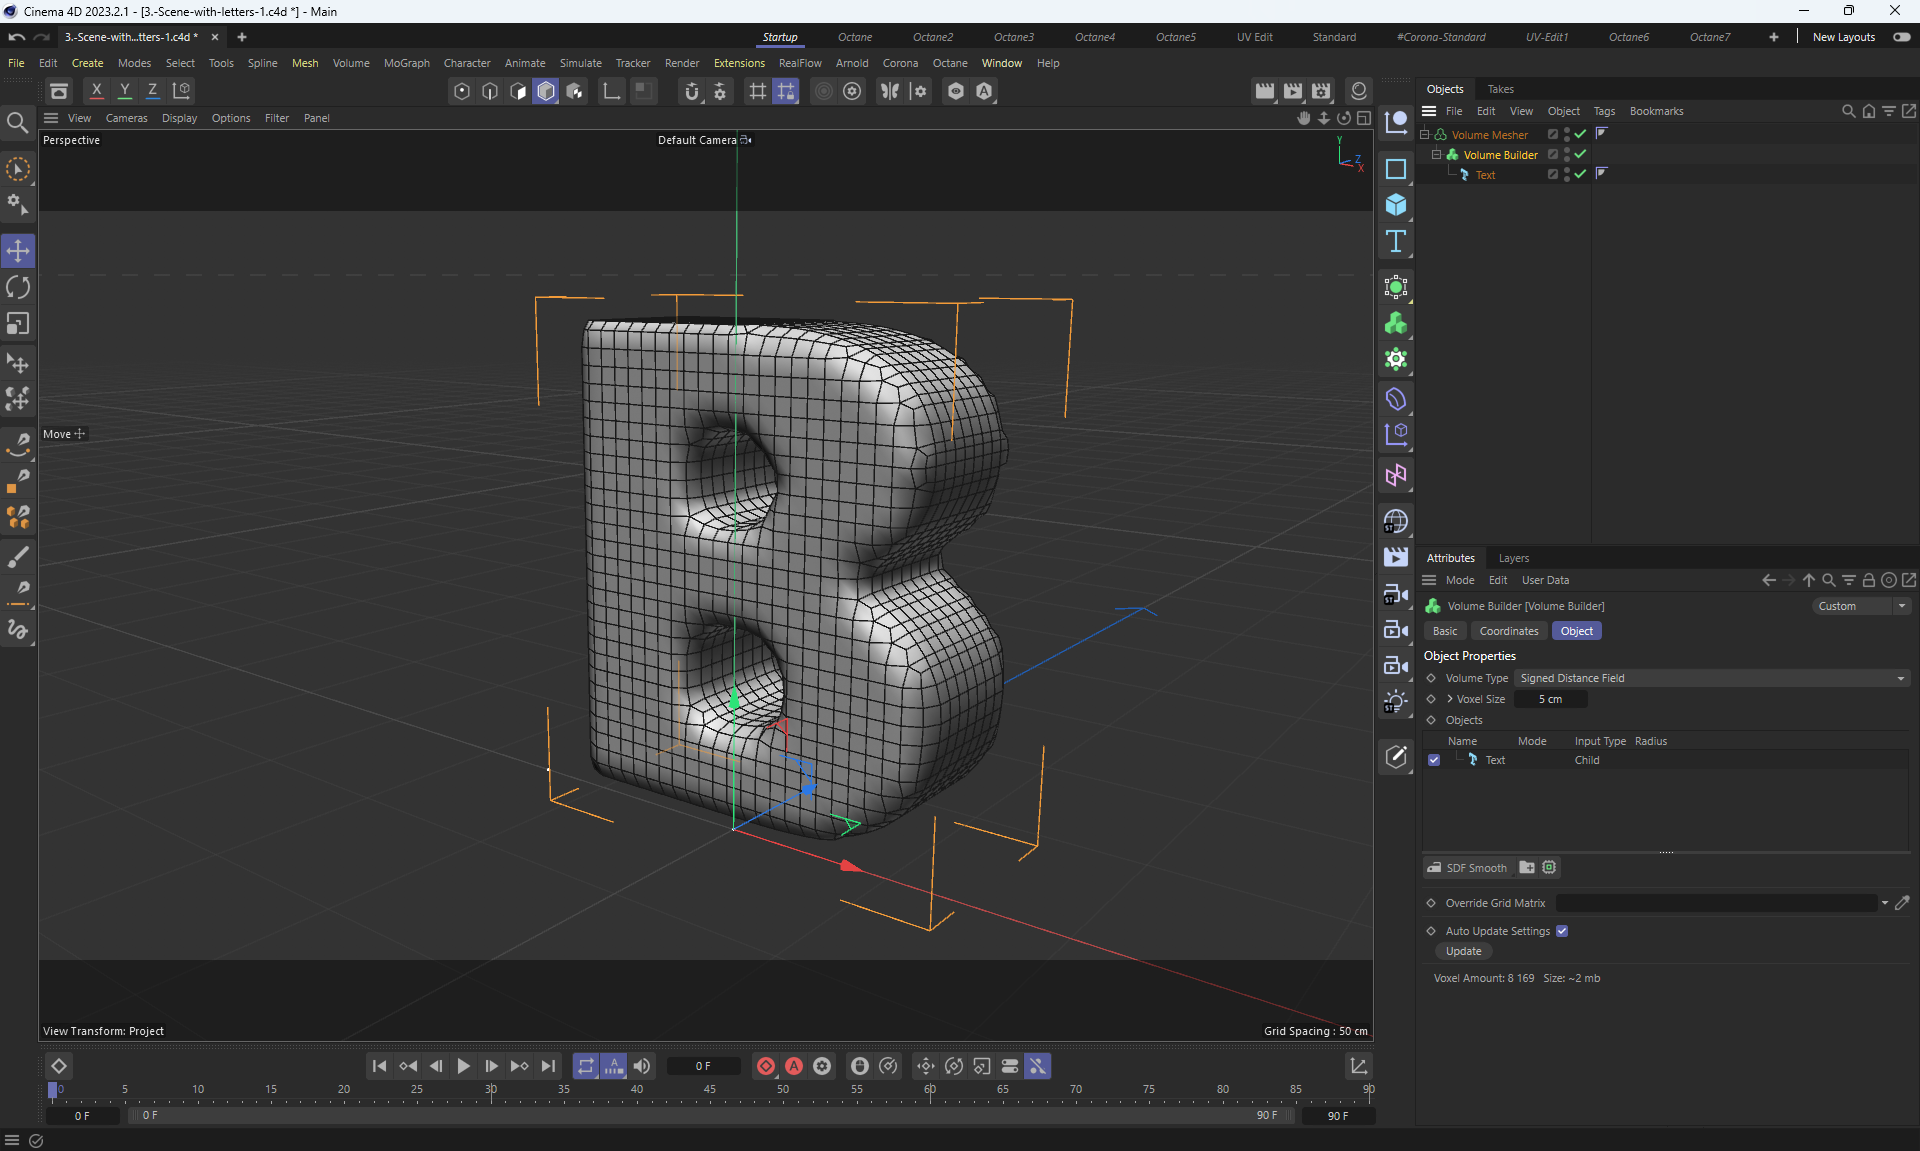Click the Cube primitive icon
1920x1151 pixels.
point(1396,205)
